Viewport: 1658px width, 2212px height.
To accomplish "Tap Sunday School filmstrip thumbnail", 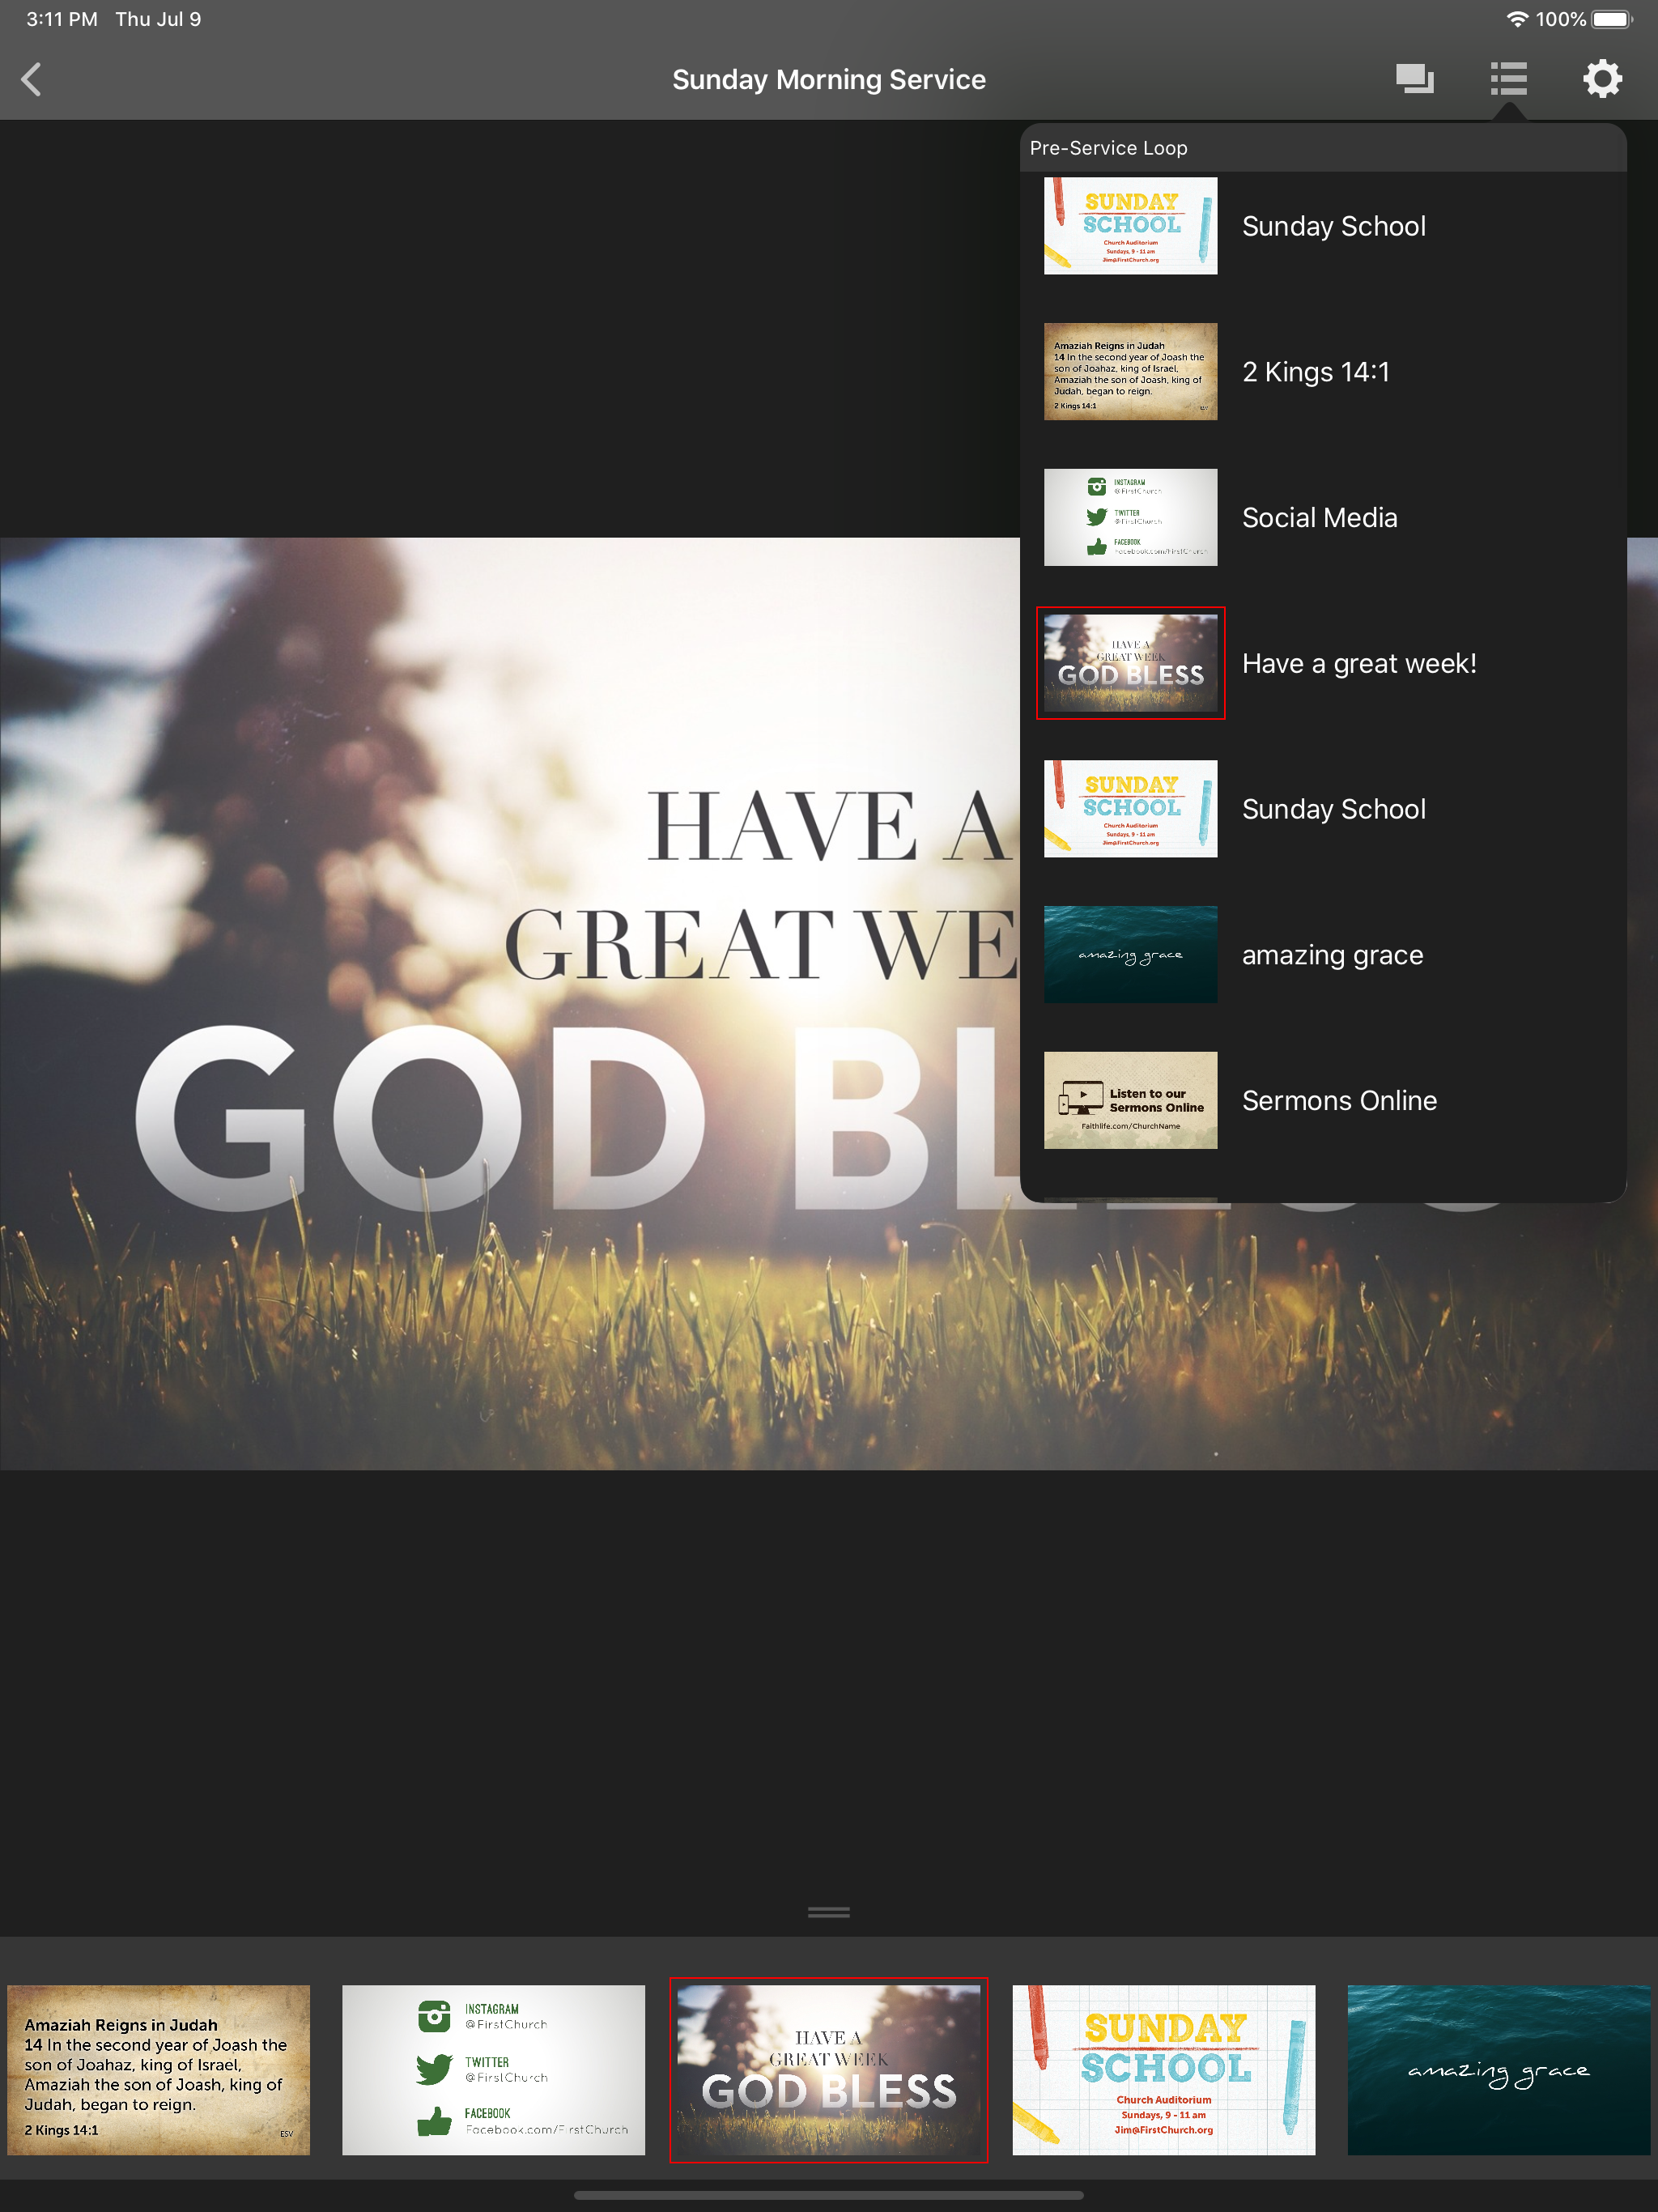I will pyautogui.click(x=1163, y=2069).
